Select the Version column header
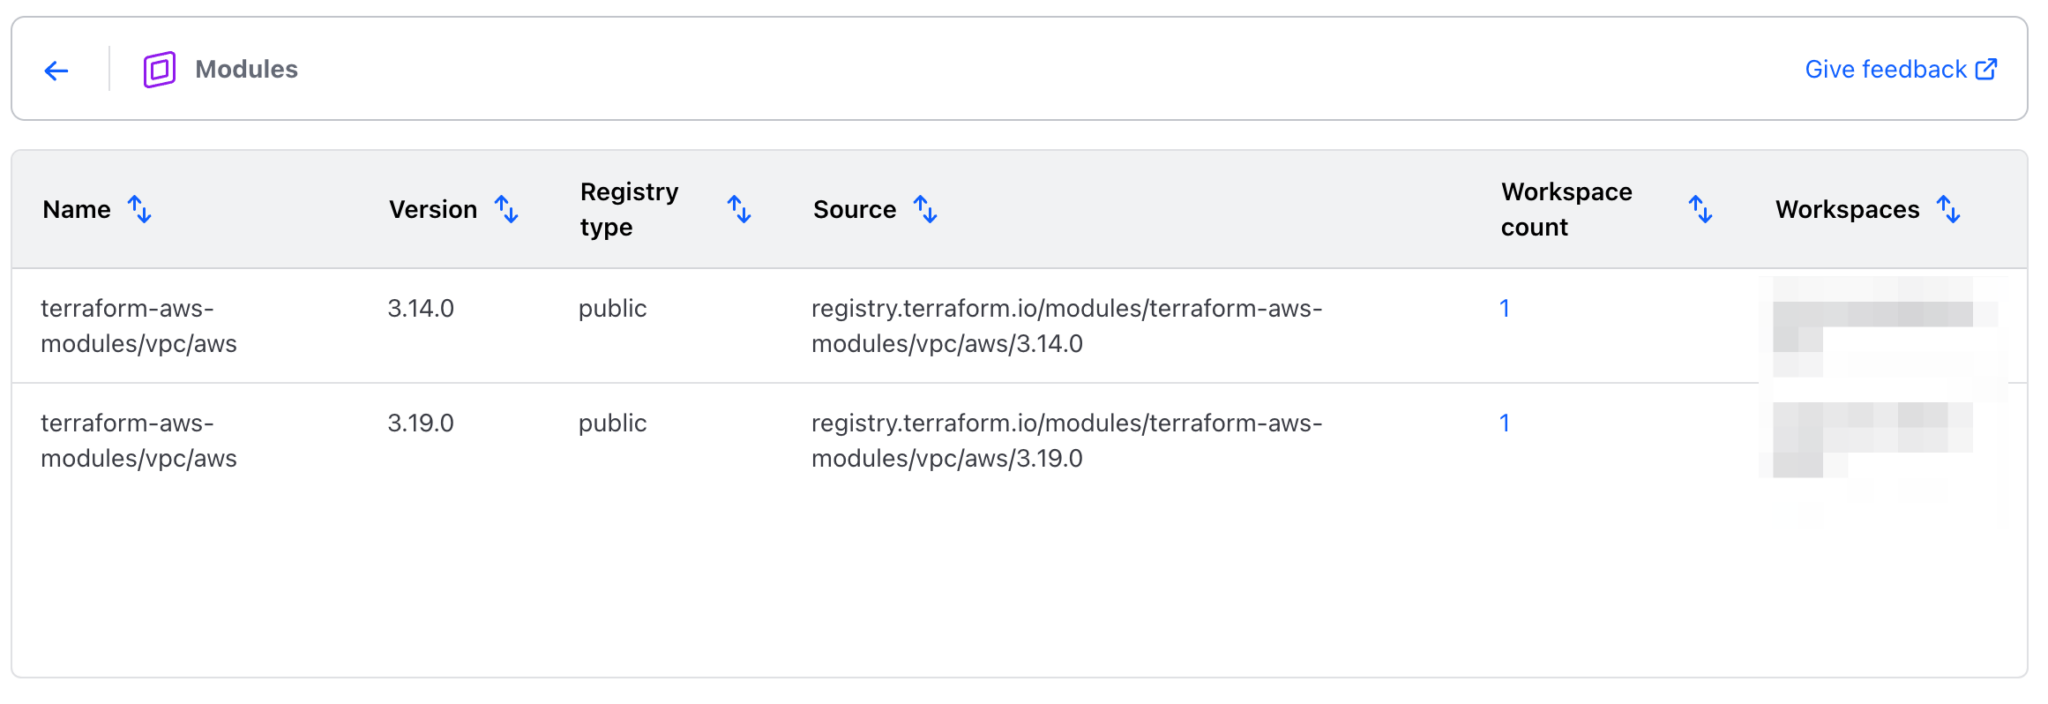 432,210
